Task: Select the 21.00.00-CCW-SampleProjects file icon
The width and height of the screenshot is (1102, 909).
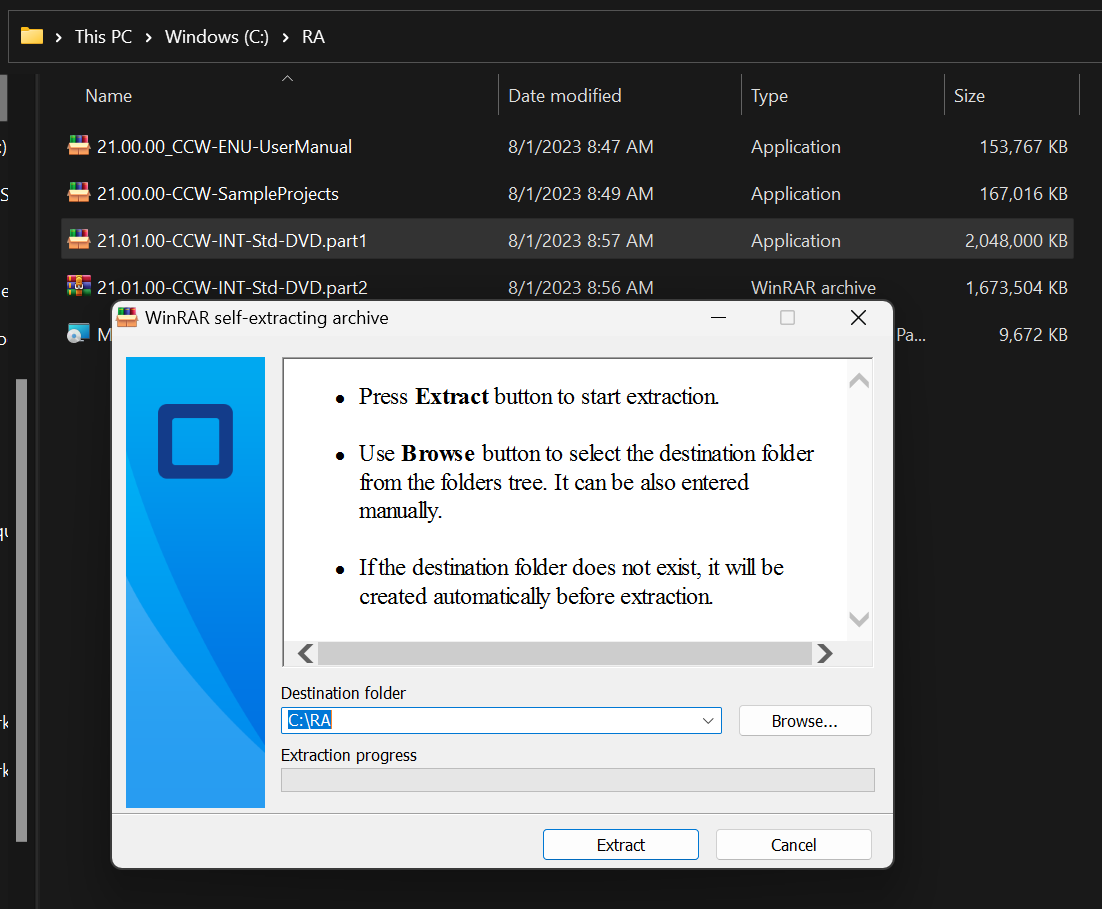Action: point(79,193)
